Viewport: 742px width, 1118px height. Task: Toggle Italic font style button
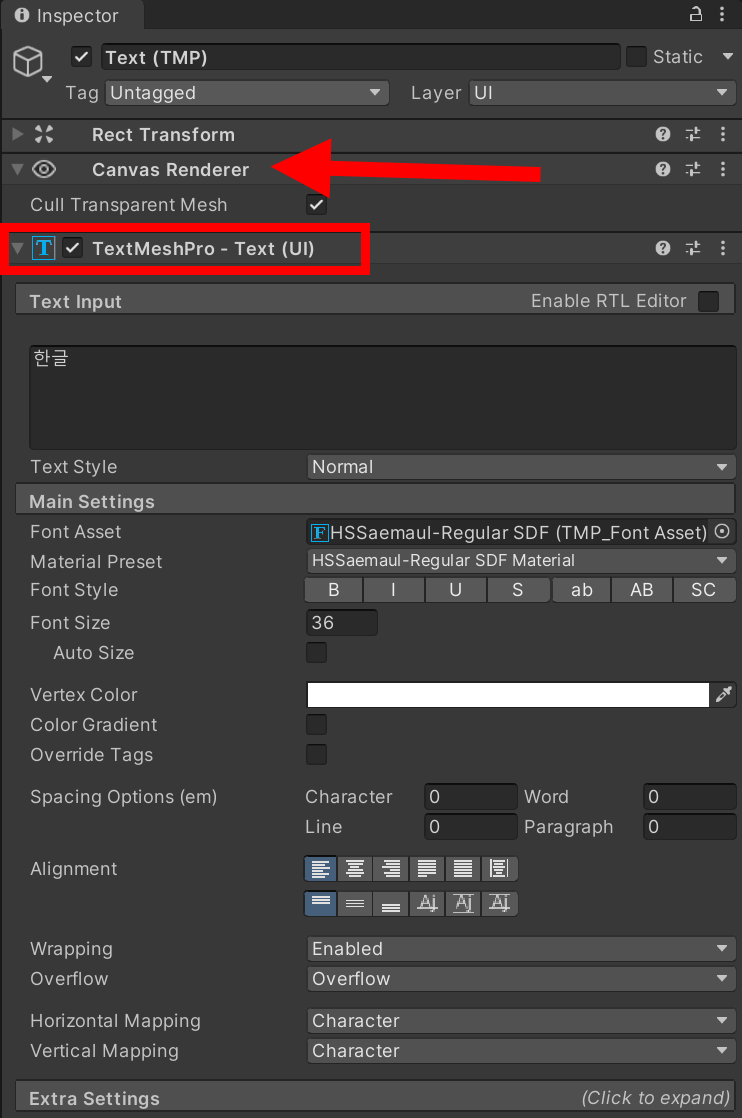[x=393, y=590]
